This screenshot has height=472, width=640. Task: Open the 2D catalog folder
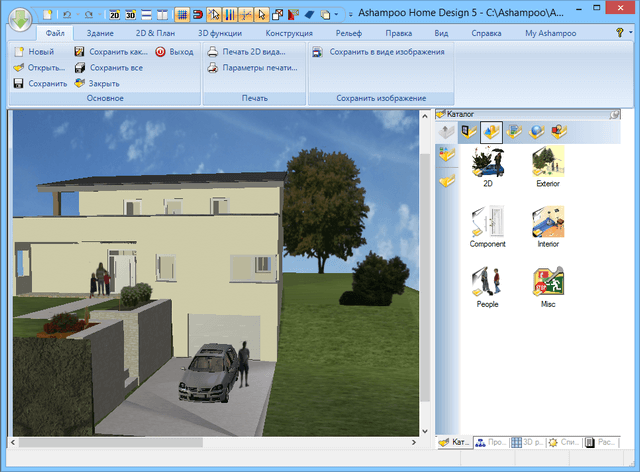click(487, 165)
